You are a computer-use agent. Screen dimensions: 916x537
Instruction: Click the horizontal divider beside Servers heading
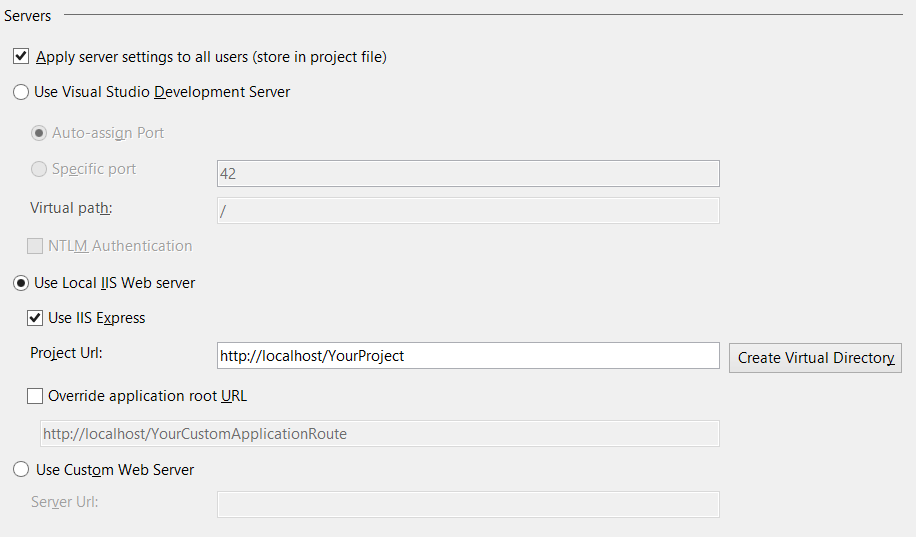480,15
